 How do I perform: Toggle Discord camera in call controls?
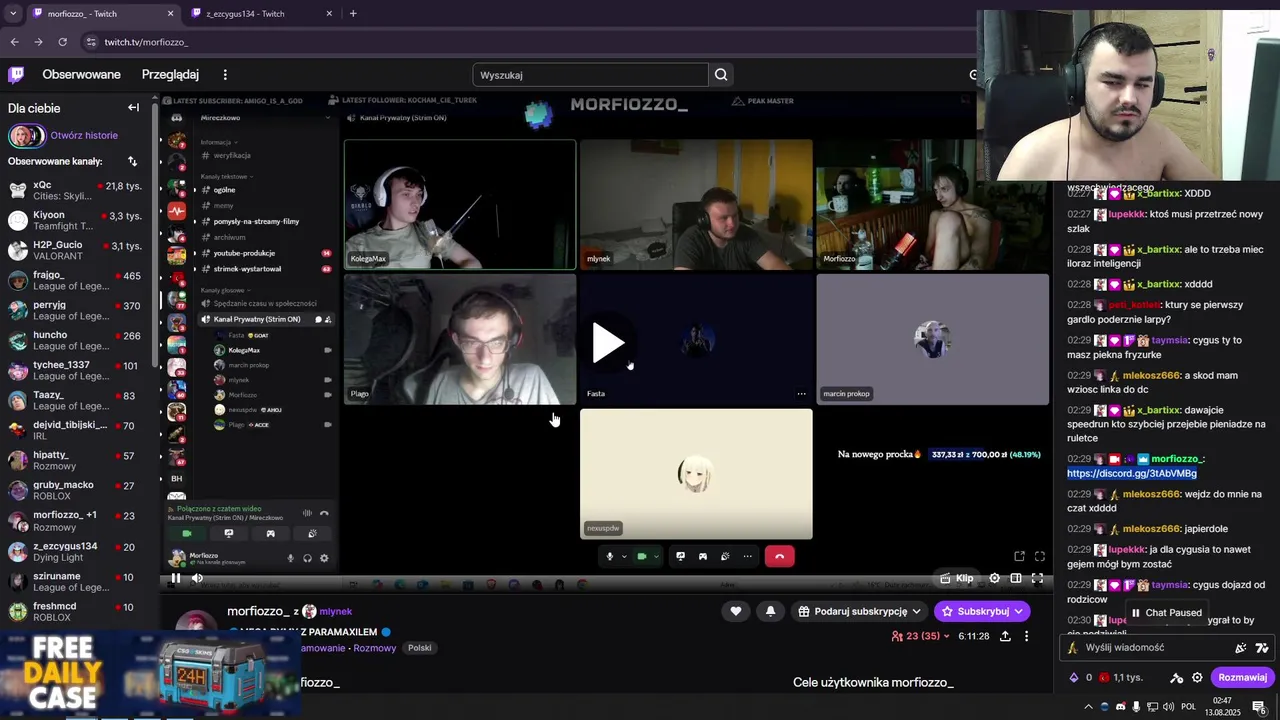(642, 557)
